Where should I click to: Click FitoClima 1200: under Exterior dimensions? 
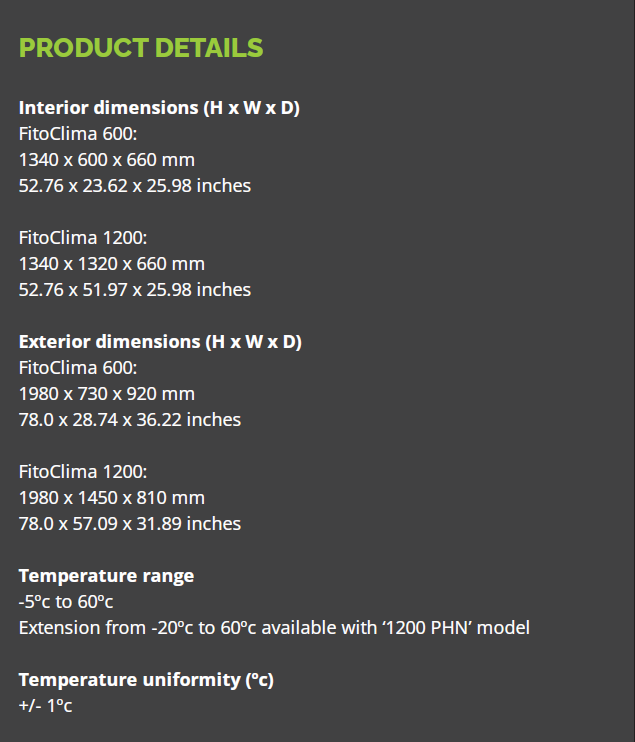(83, 472)
